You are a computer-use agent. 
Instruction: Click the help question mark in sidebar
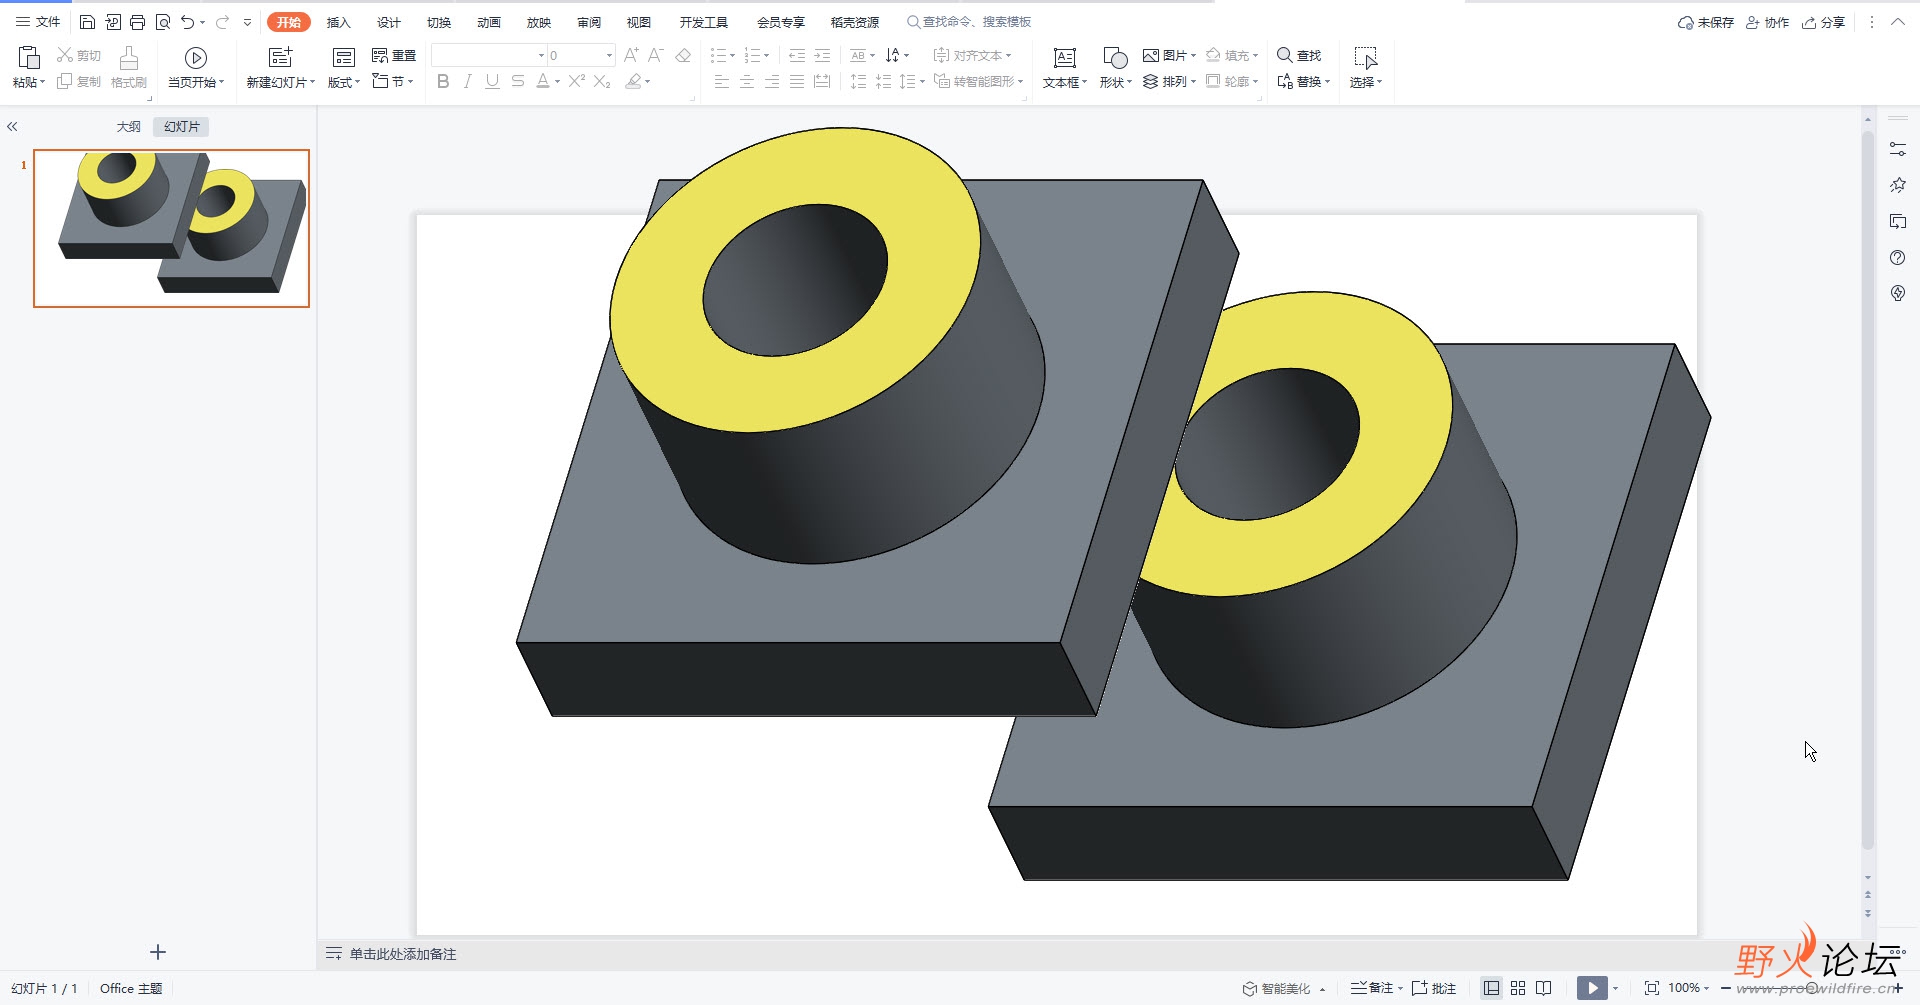(1897, 257)
